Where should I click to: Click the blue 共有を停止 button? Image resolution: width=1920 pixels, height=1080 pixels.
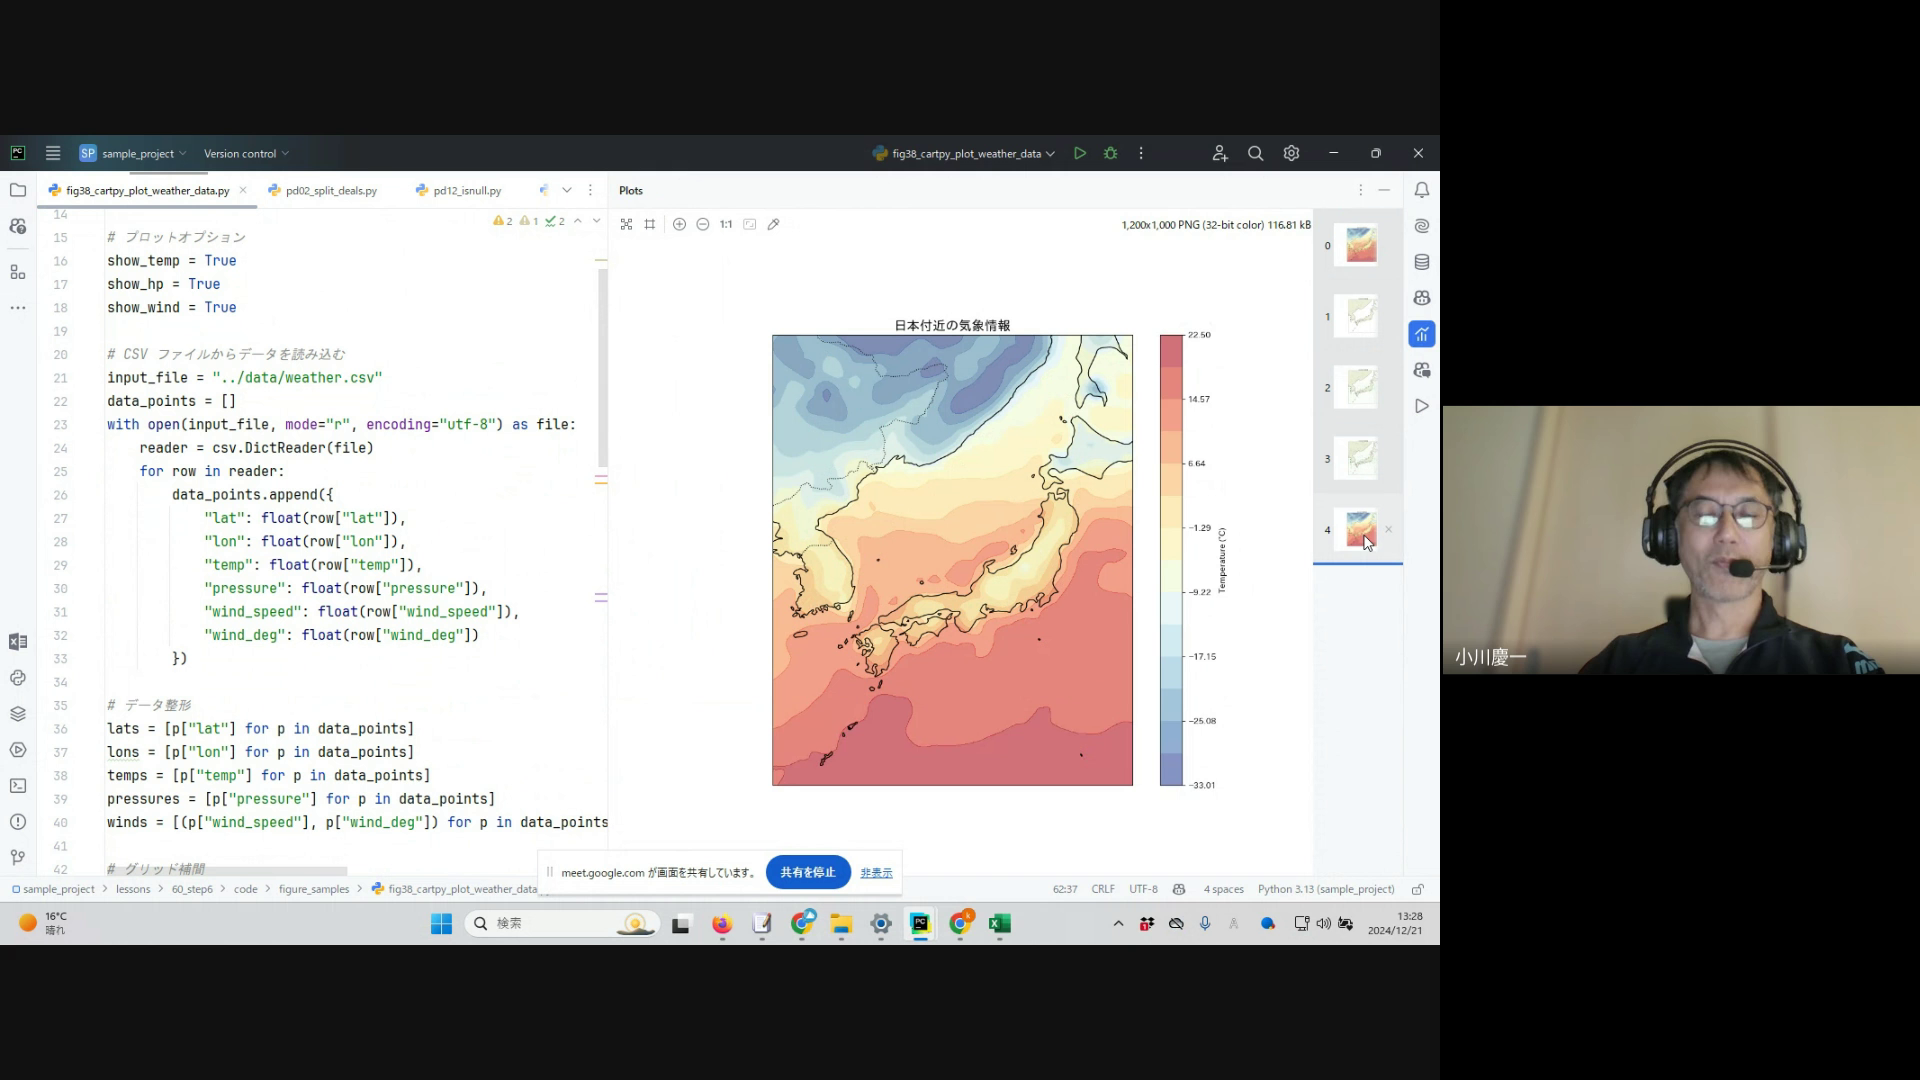pyautogui.click(x=807, y=872)
